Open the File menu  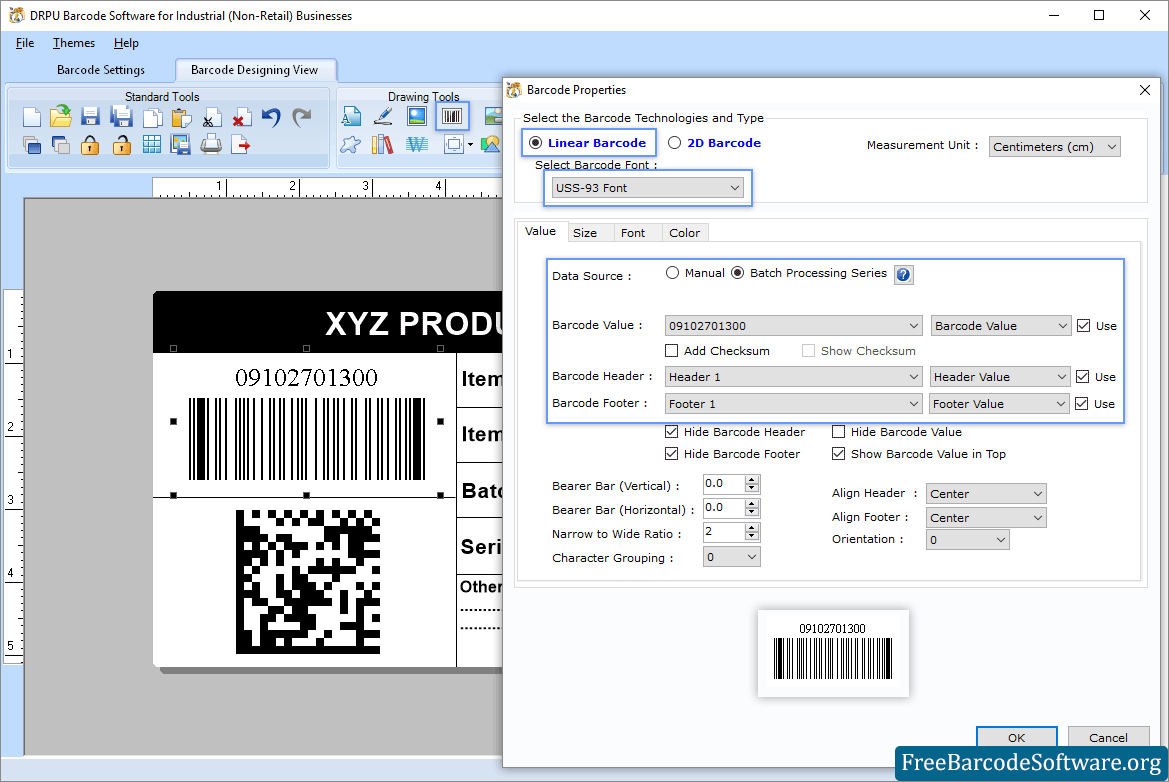point(25,42)
